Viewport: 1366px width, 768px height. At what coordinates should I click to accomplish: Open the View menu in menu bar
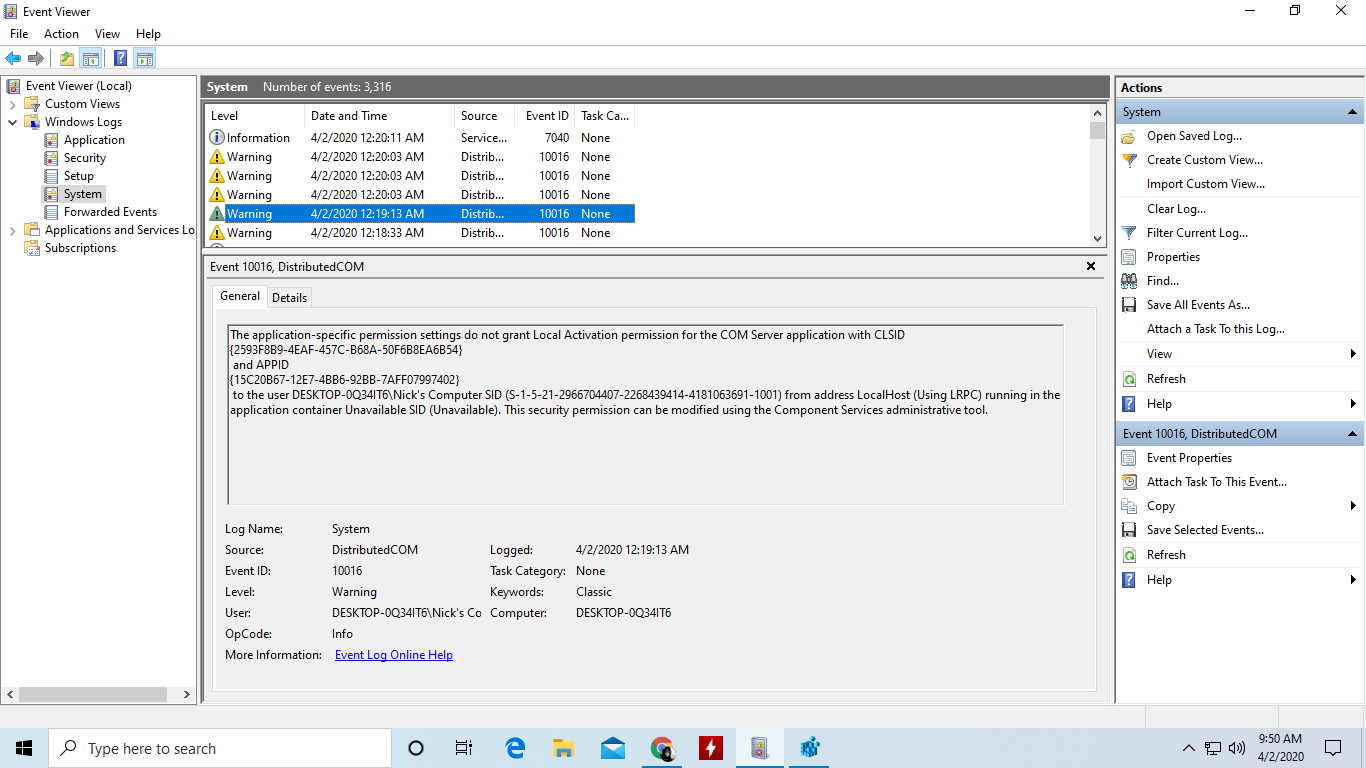107,34
